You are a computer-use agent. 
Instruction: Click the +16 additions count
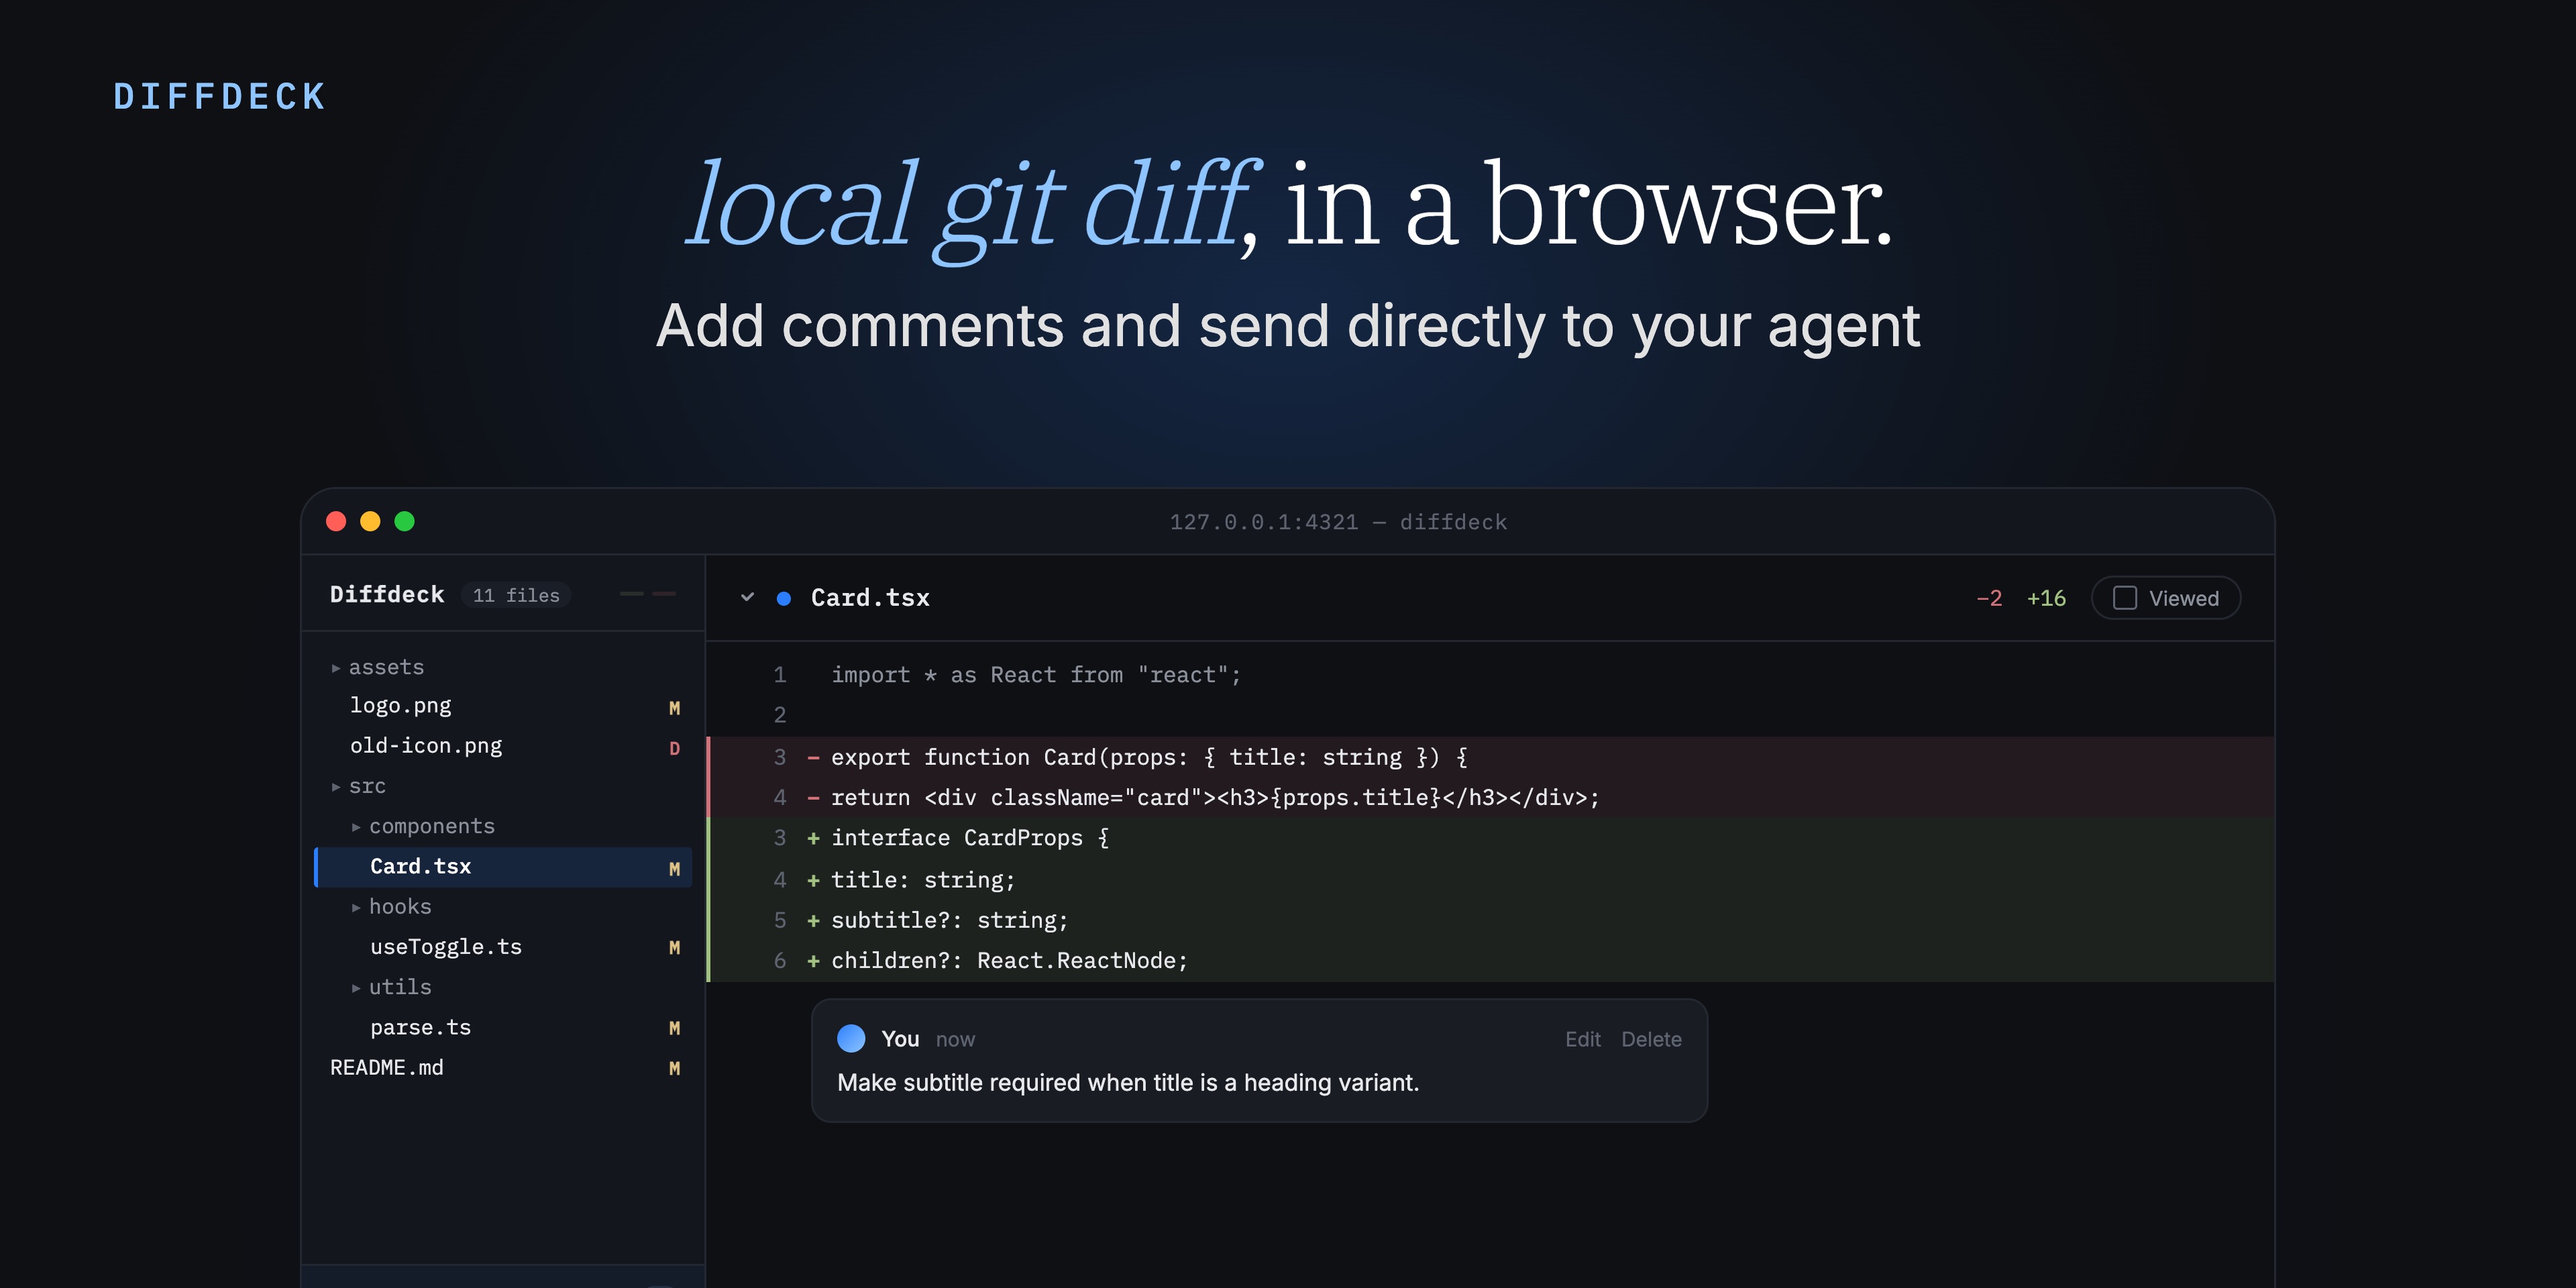[2046, 598]
